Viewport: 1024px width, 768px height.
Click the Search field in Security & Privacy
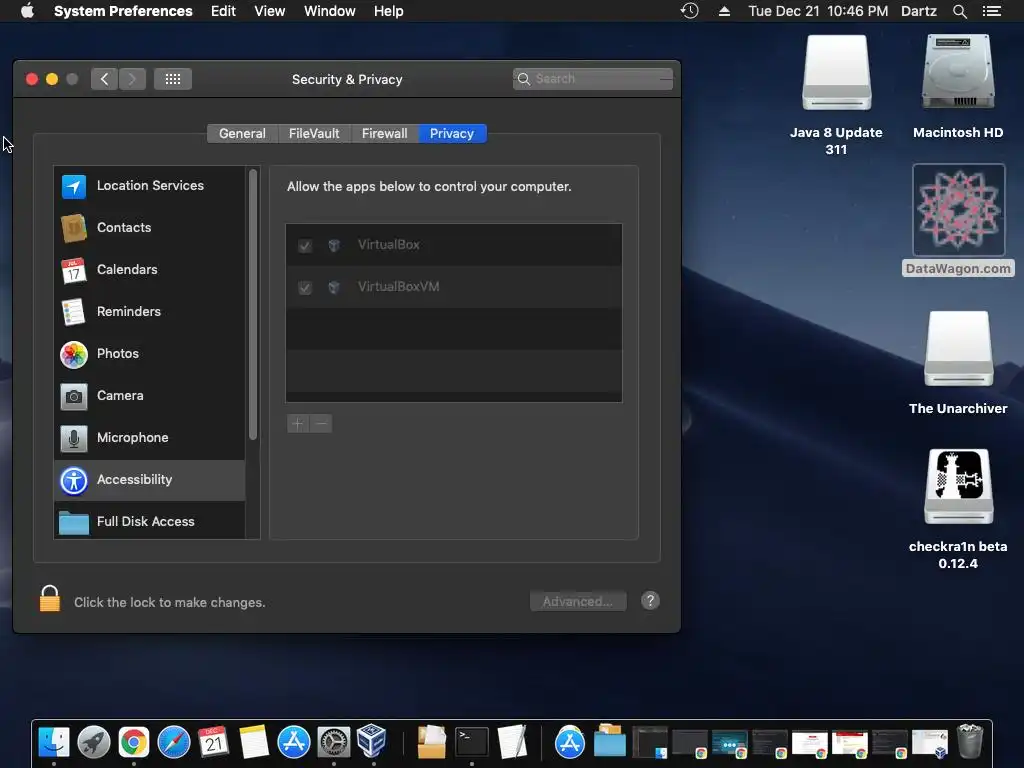[593, 79]
